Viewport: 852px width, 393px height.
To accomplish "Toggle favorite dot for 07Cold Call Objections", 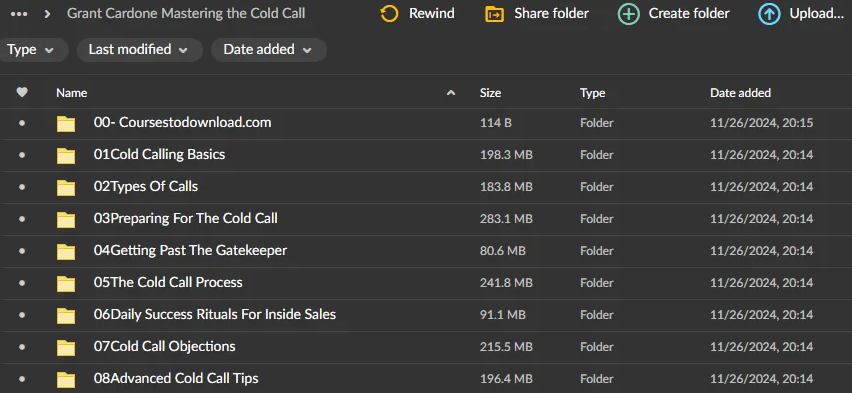I will [x=22, y=347].
